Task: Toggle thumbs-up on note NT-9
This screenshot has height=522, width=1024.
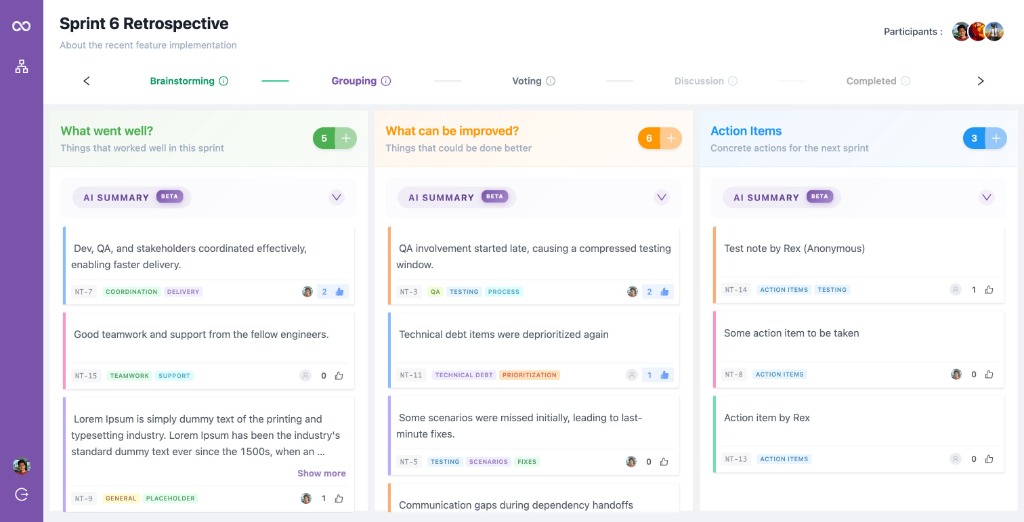Action: 339,498
